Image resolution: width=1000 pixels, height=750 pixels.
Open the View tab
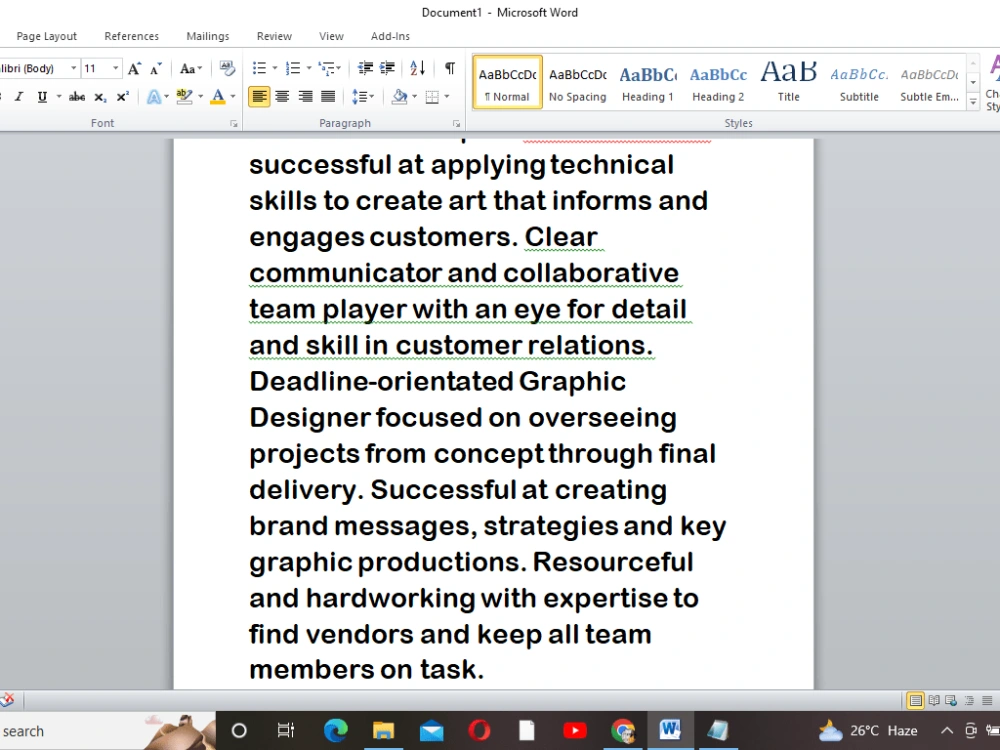coord(331,36)
